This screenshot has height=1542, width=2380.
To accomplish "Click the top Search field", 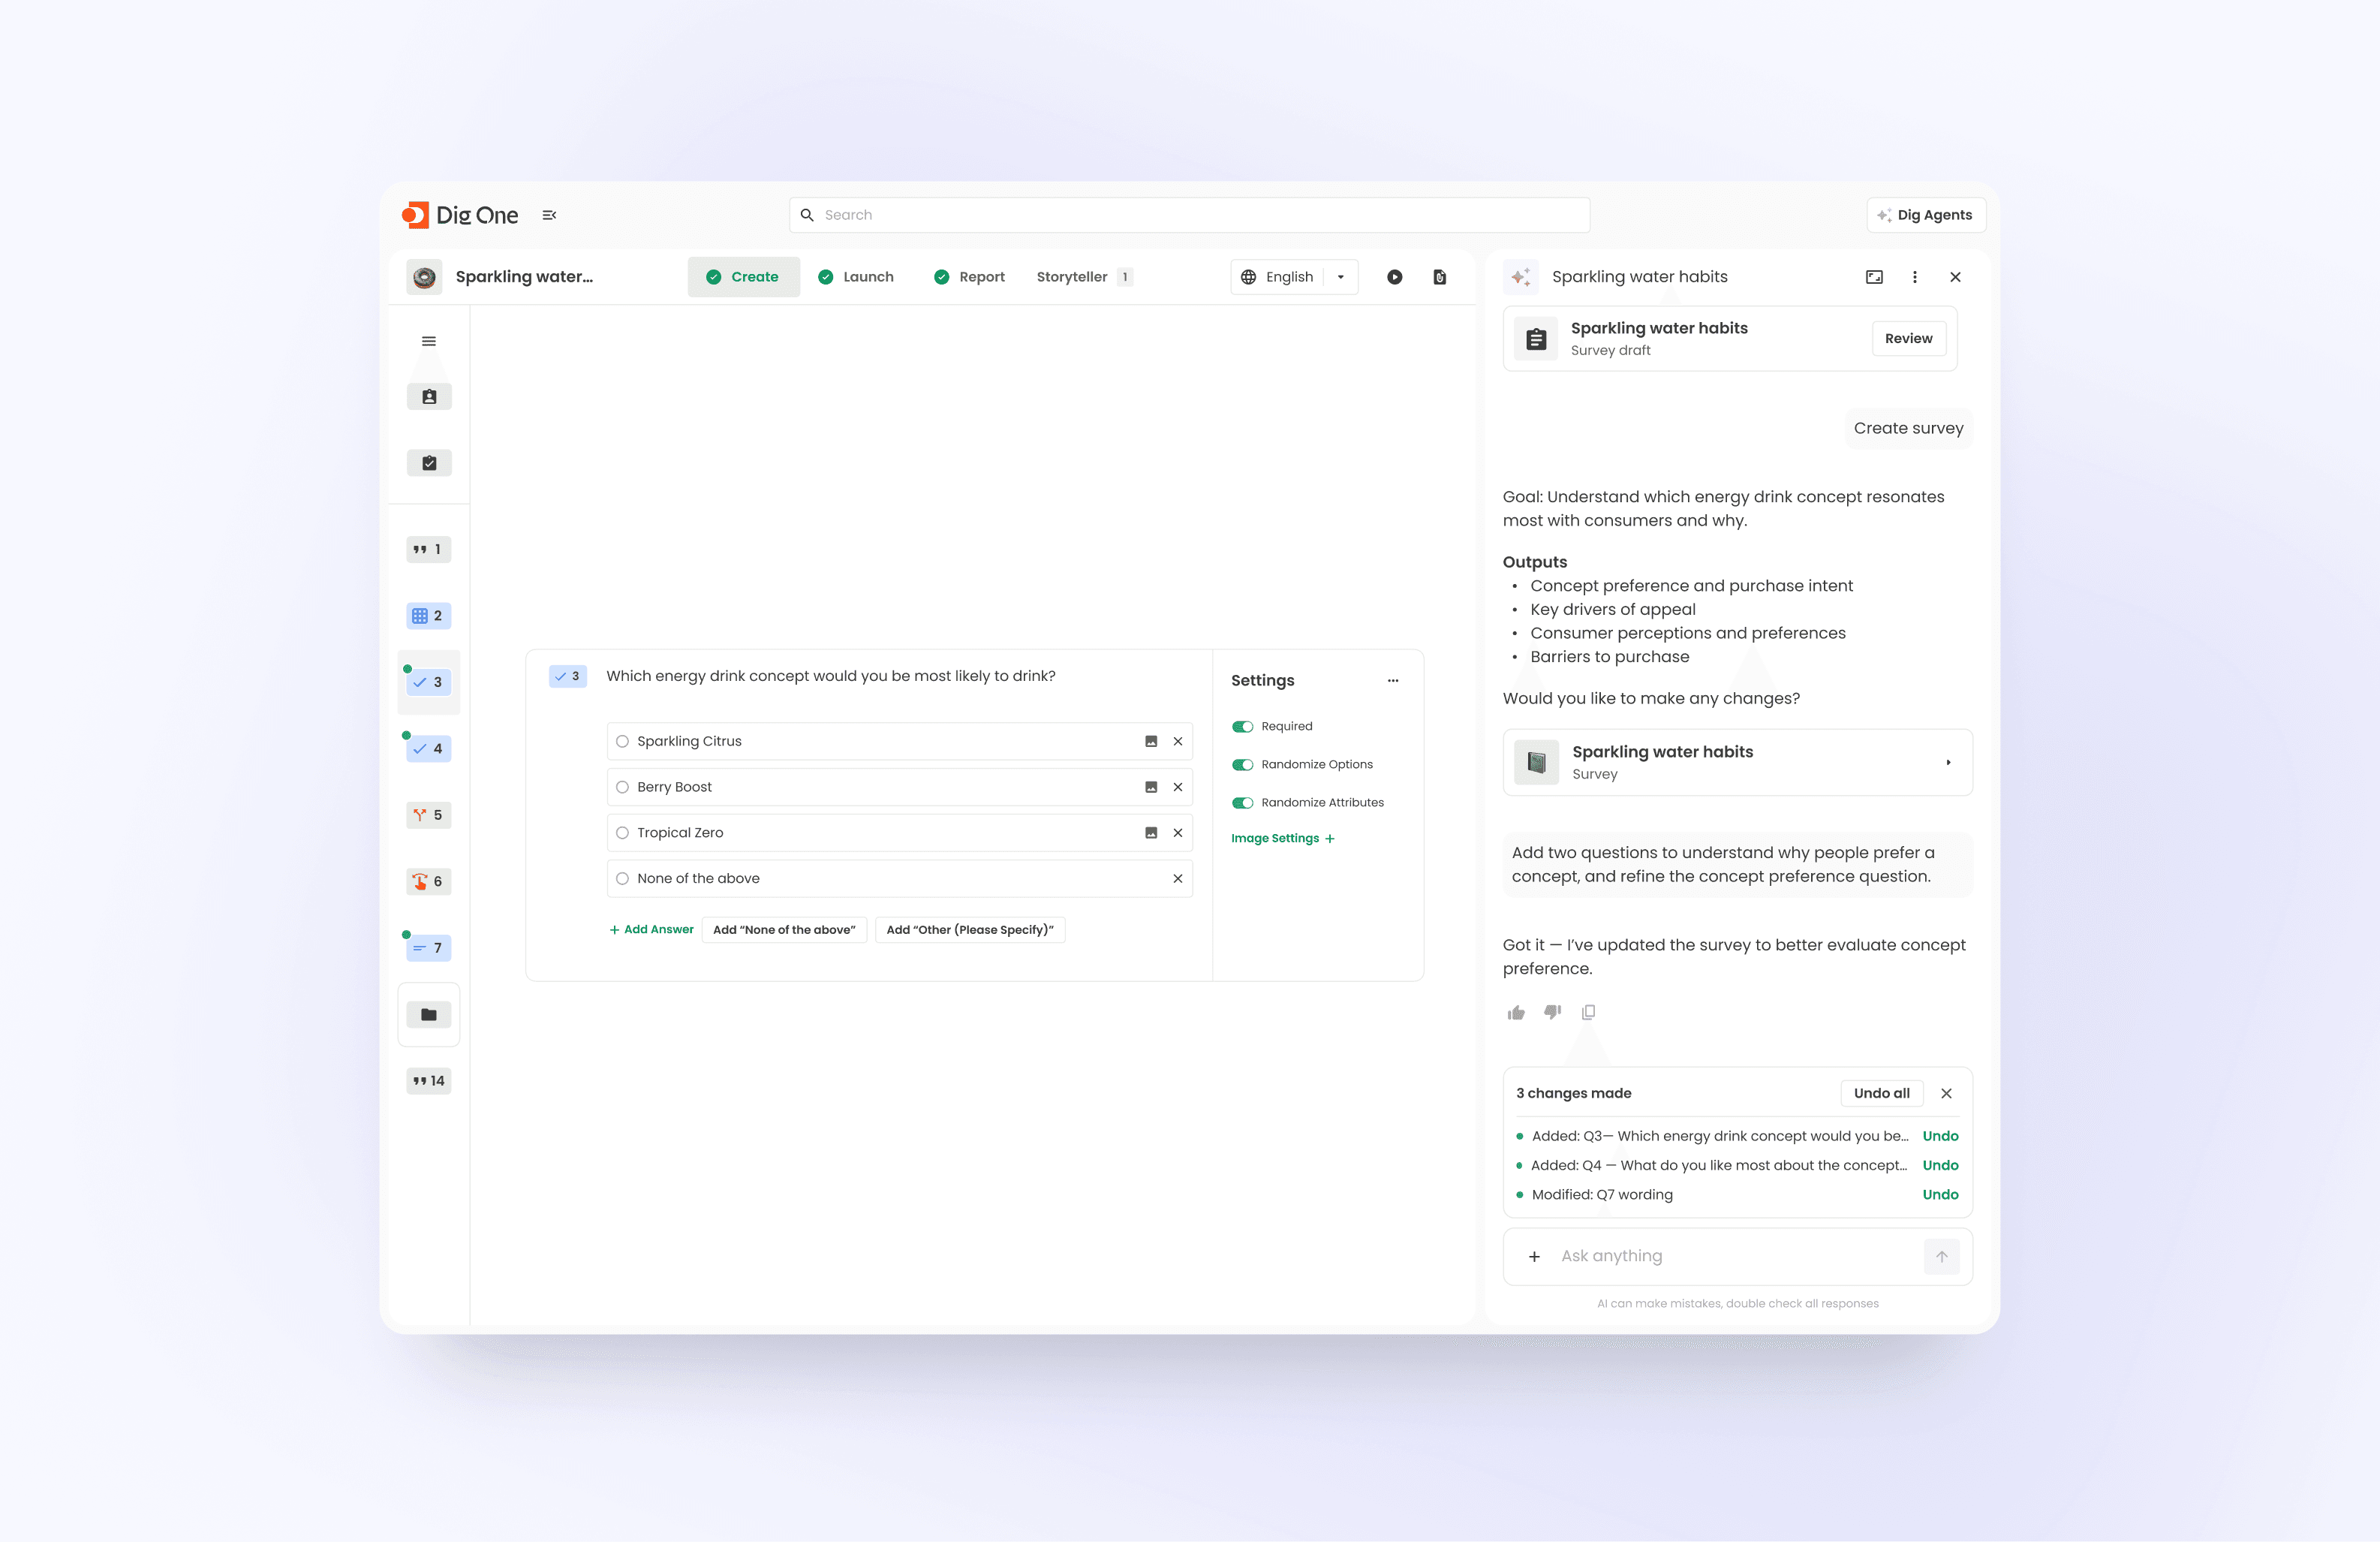I will pyautogui.click(x=1189, y=215).
